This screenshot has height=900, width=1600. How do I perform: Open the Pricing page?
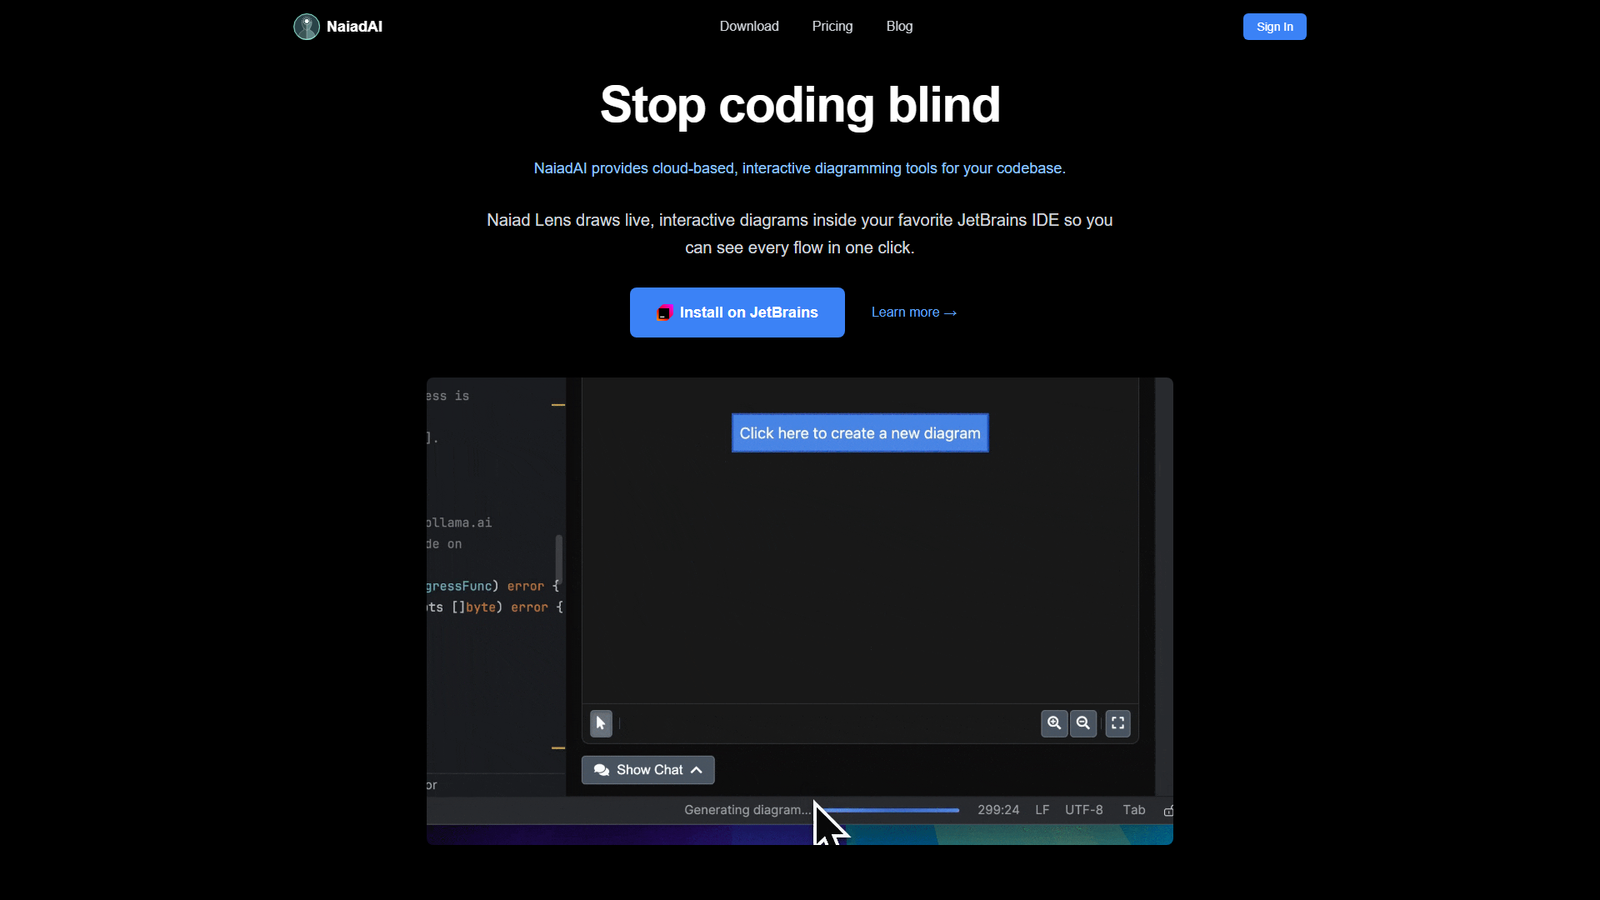pos(832,26)
